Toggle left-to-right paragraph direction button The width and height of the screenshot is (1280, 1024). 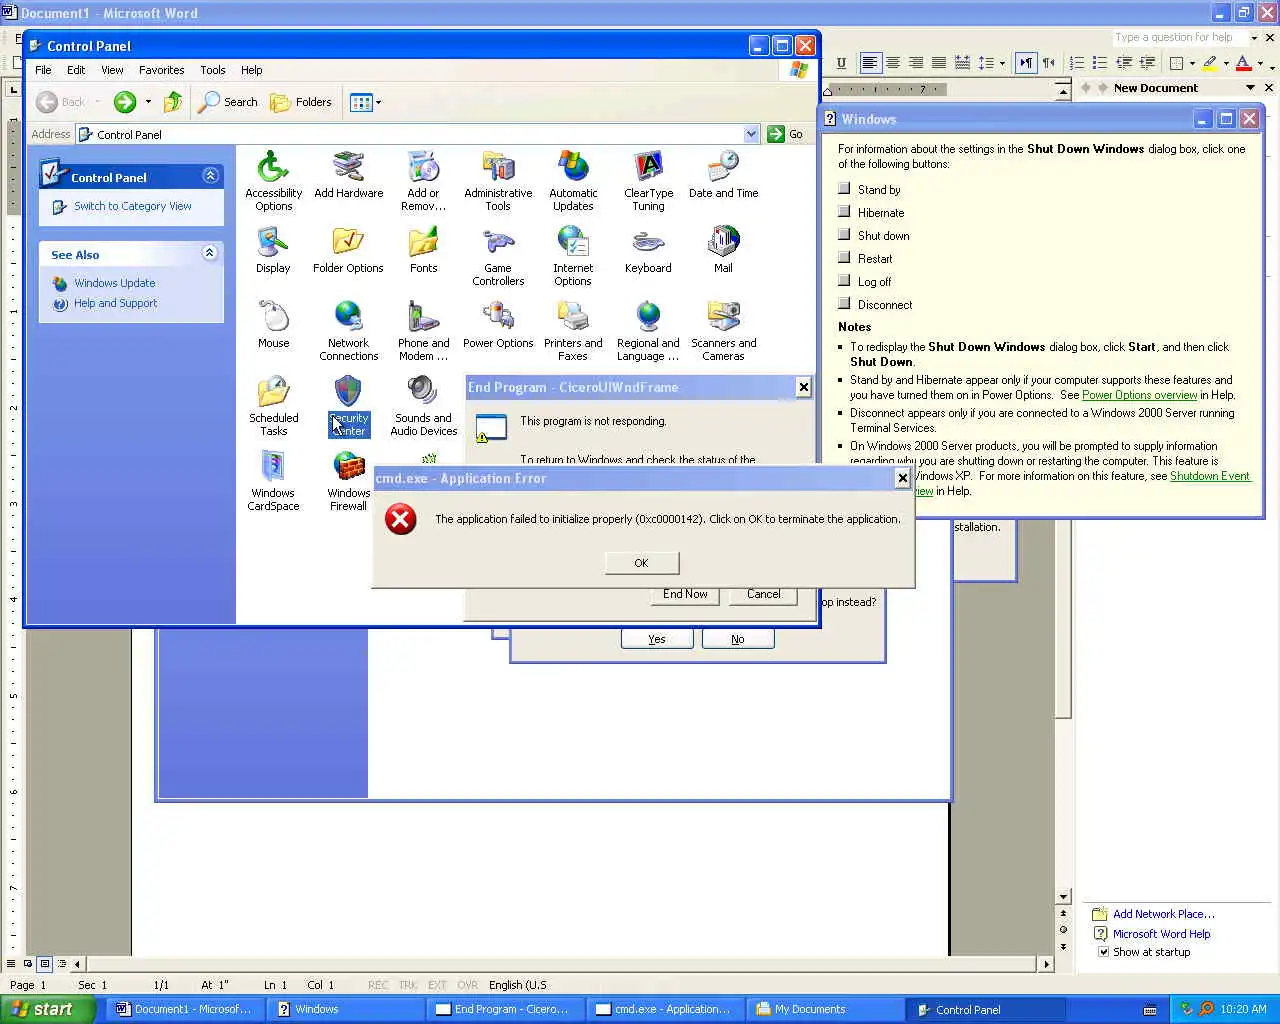tap(1026, 63)
